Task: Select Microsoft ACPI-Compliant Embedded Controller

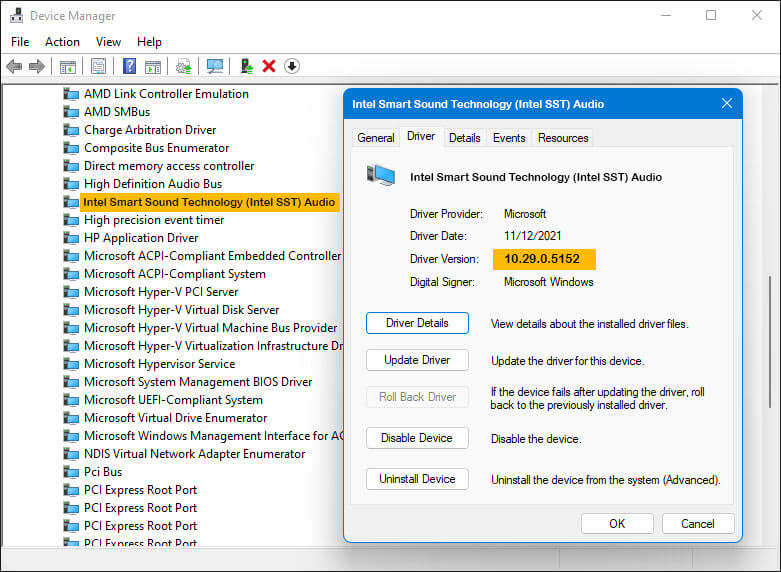Action: point(213,256)
